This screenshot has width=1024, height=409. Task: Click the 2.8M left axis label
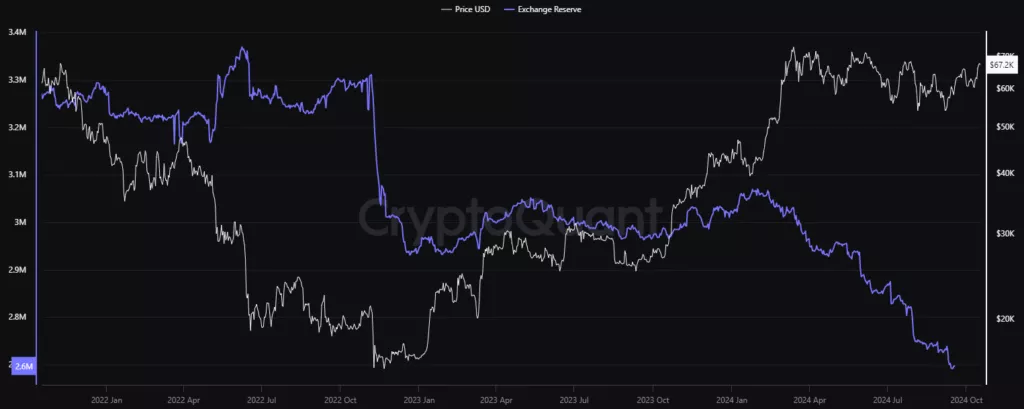(x=17, y=318)
